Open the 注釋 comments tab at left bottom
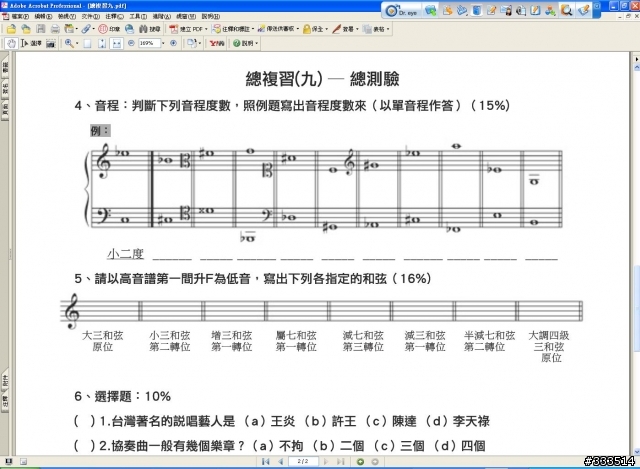Viewport: 640px width, 469px height. (x=5, y=402)
